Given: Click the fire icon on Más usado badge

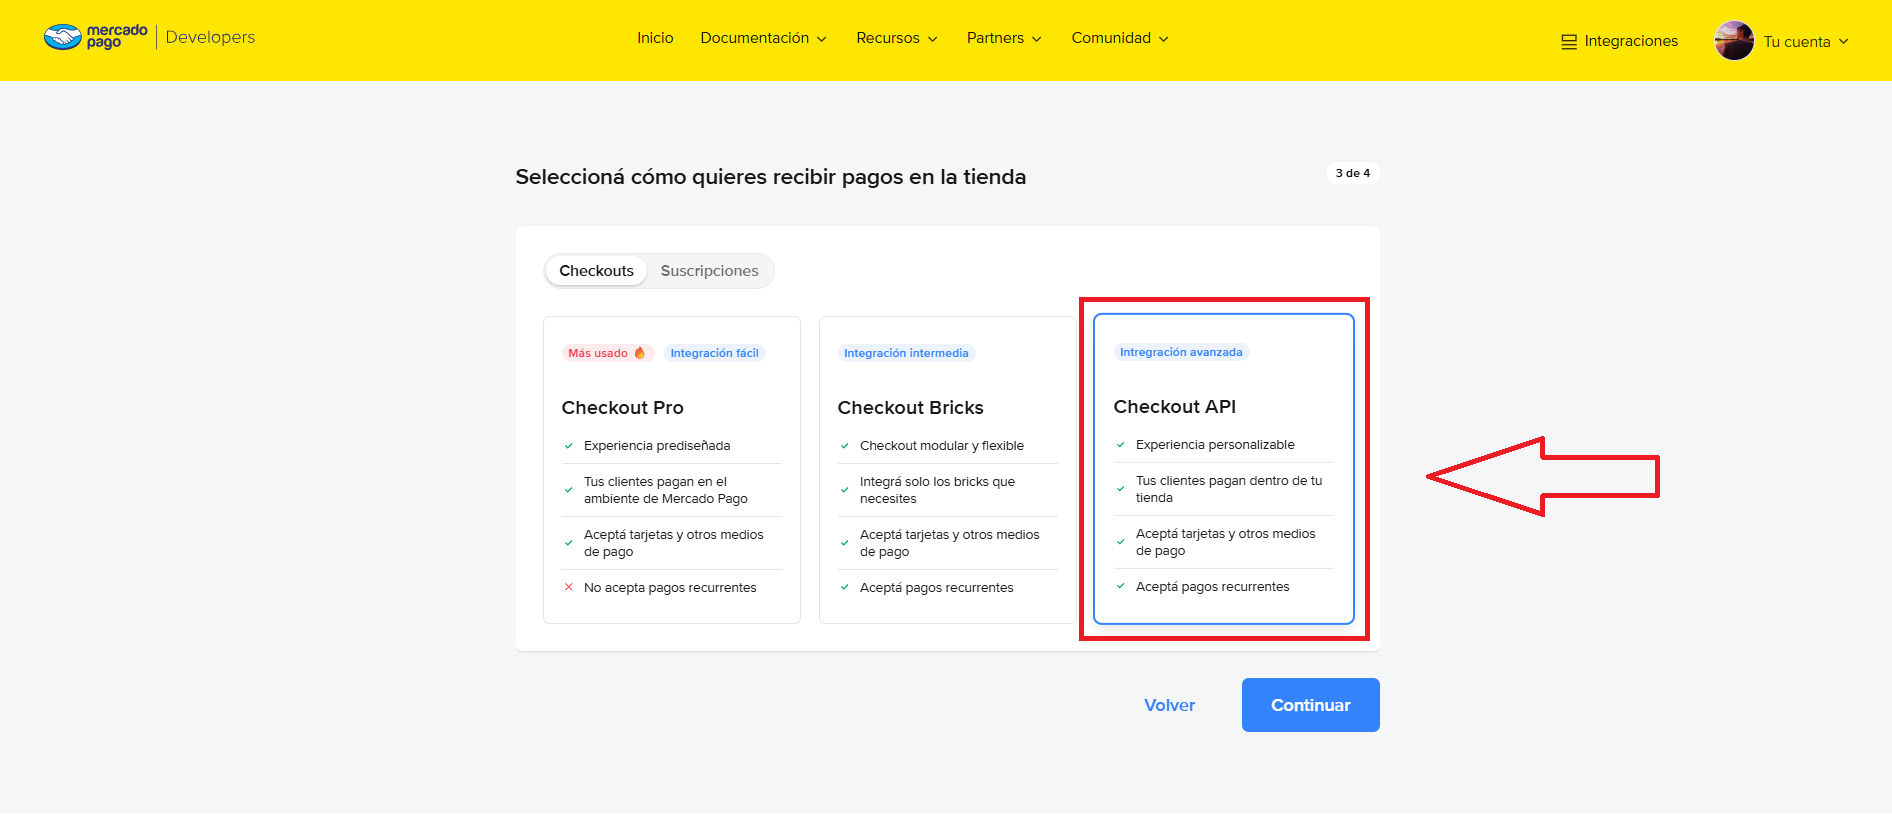Looking at the screenshot, I should (x=640, y=353).
